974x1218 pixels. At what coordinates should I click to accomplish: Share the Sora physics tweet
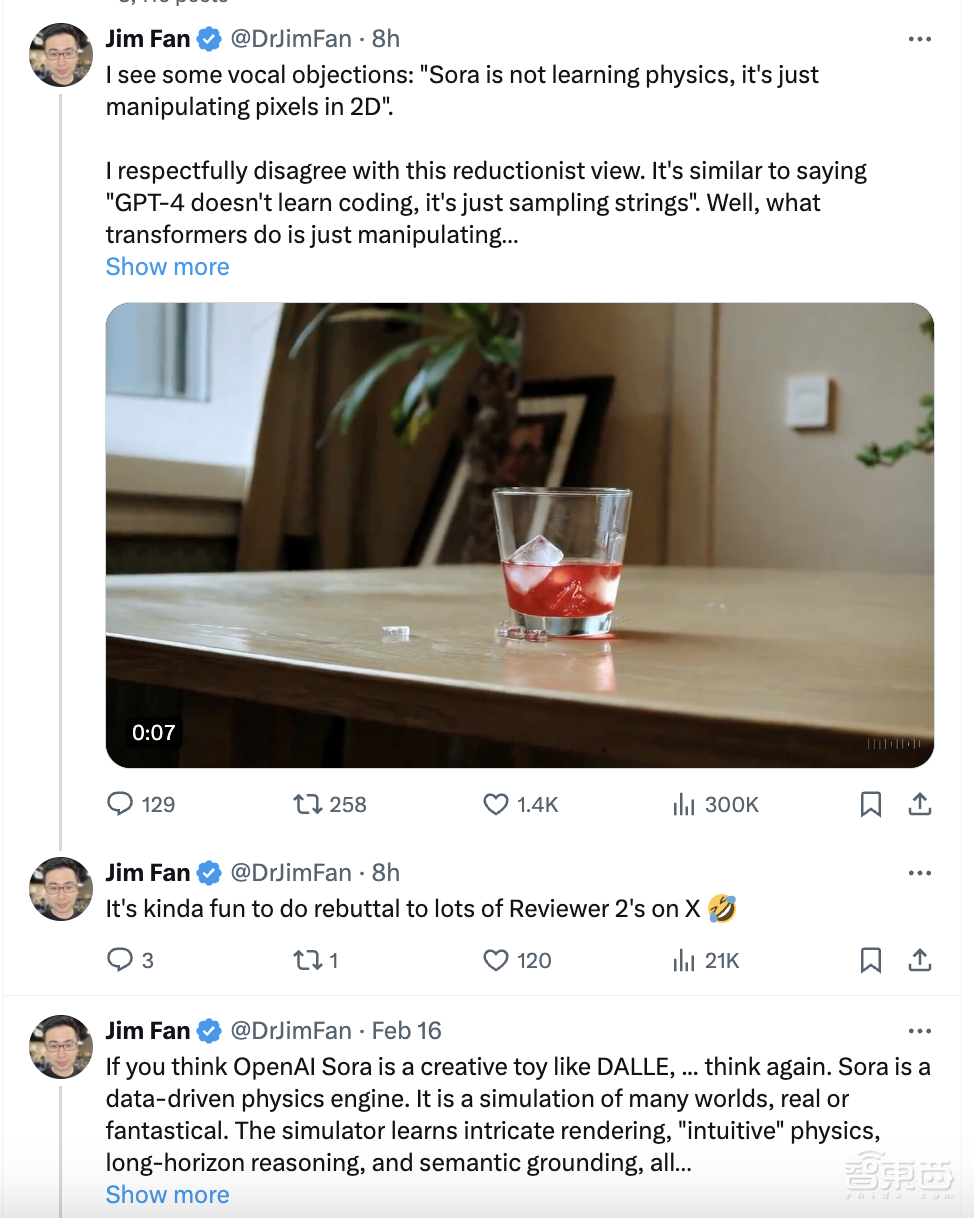pyautogui.click(x=920, y=804)
